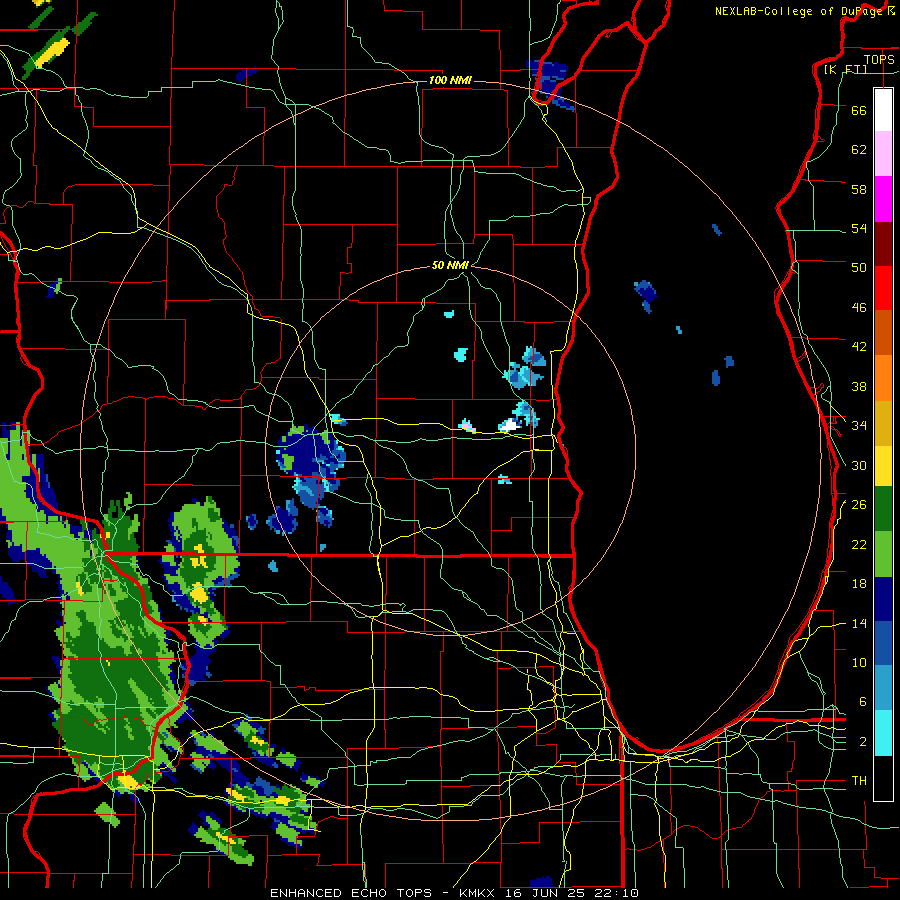Select the white swatch in the legend
Viewport: 900px width, 900px height.
(x=883, y=110)
